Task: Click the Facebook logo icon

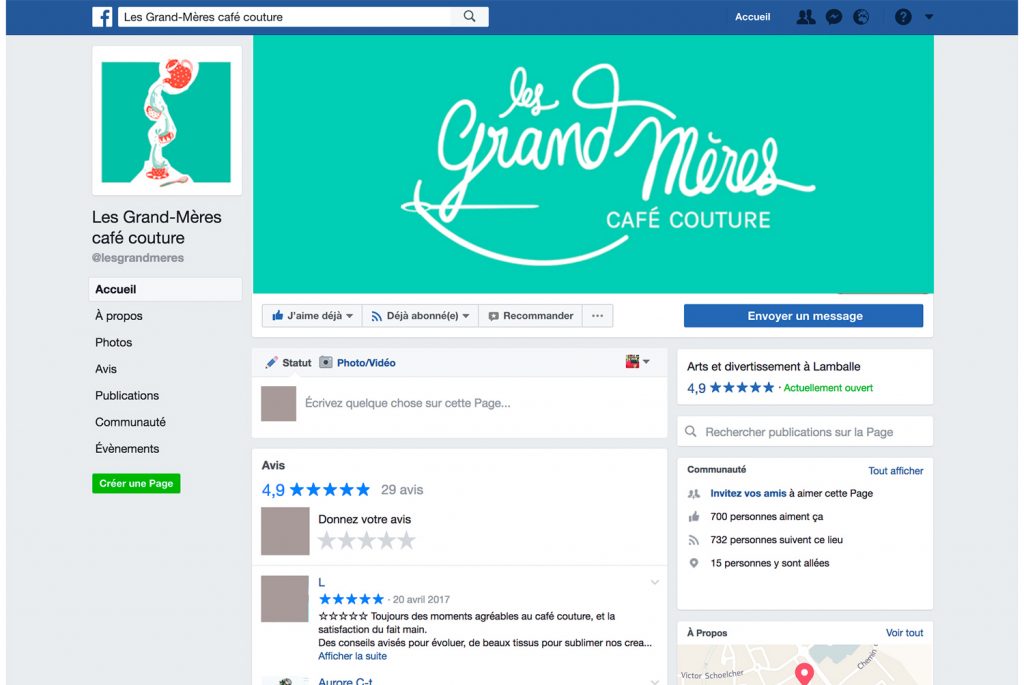Action: click(x=102, y=16)
